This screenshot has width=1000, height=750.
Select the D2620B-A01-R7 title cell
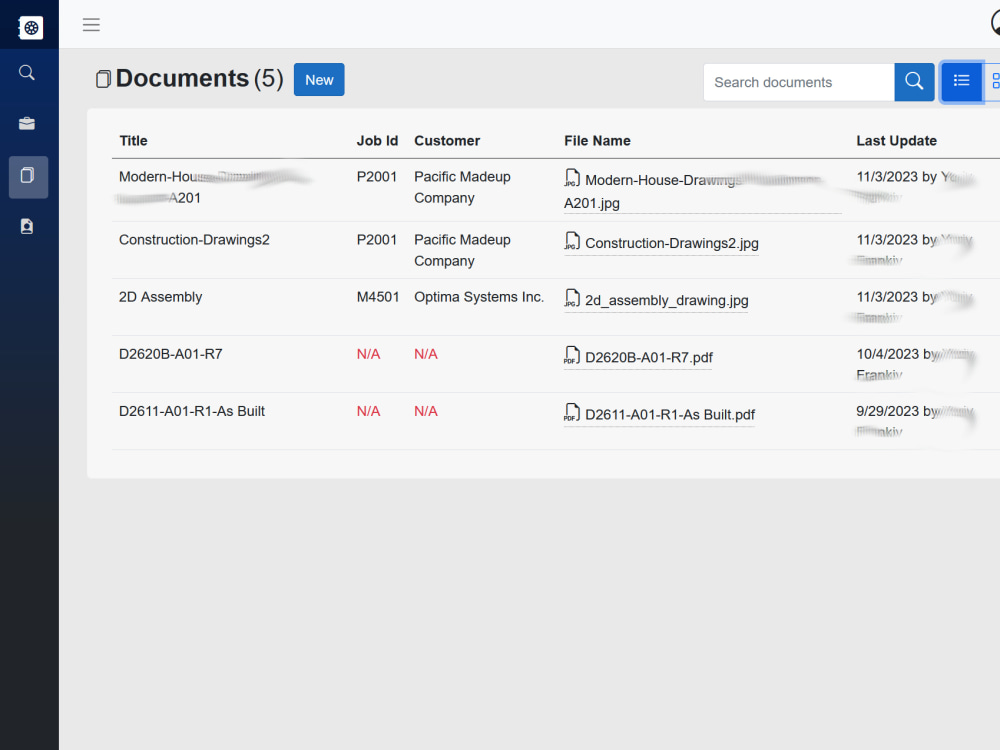click(170, 354)
